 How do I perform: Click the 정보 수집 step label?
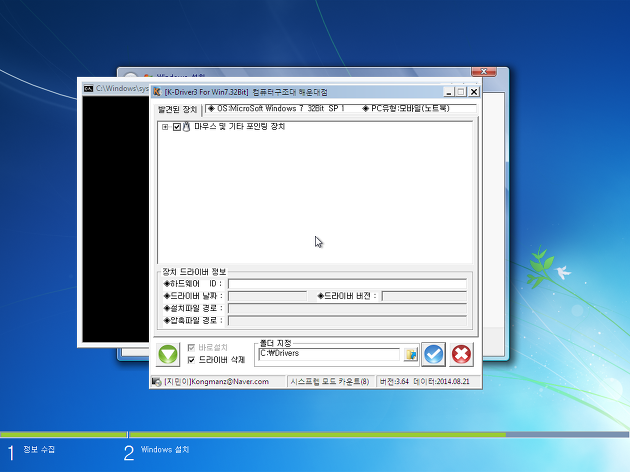[x=39, y=450]
